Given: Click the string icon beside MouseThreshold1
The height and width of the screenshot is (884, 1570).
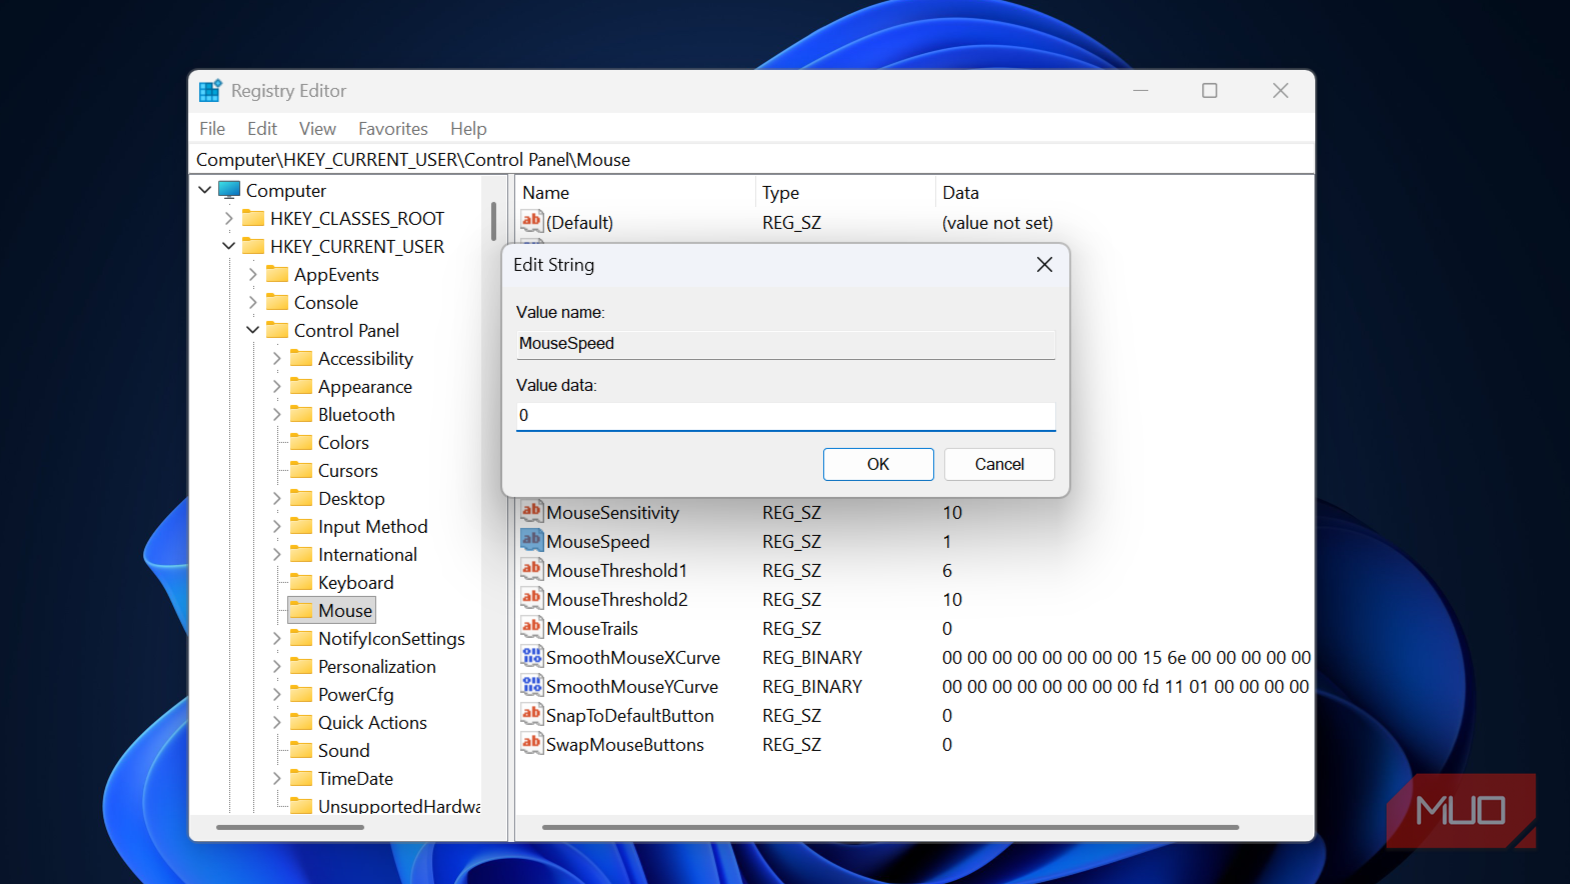Looking at the screenshot, I should 532,569.
